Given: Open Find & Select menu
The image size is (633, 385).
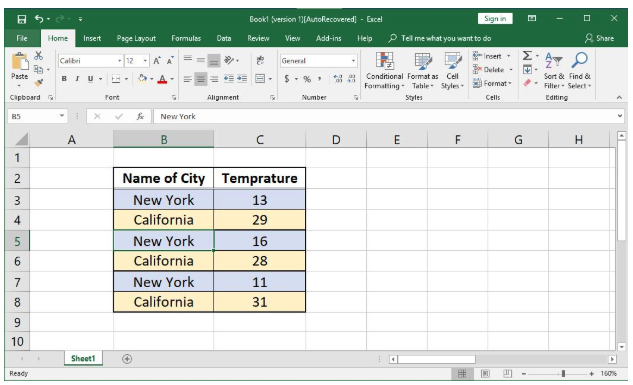Looking at the screenshot, I should 579,71.
